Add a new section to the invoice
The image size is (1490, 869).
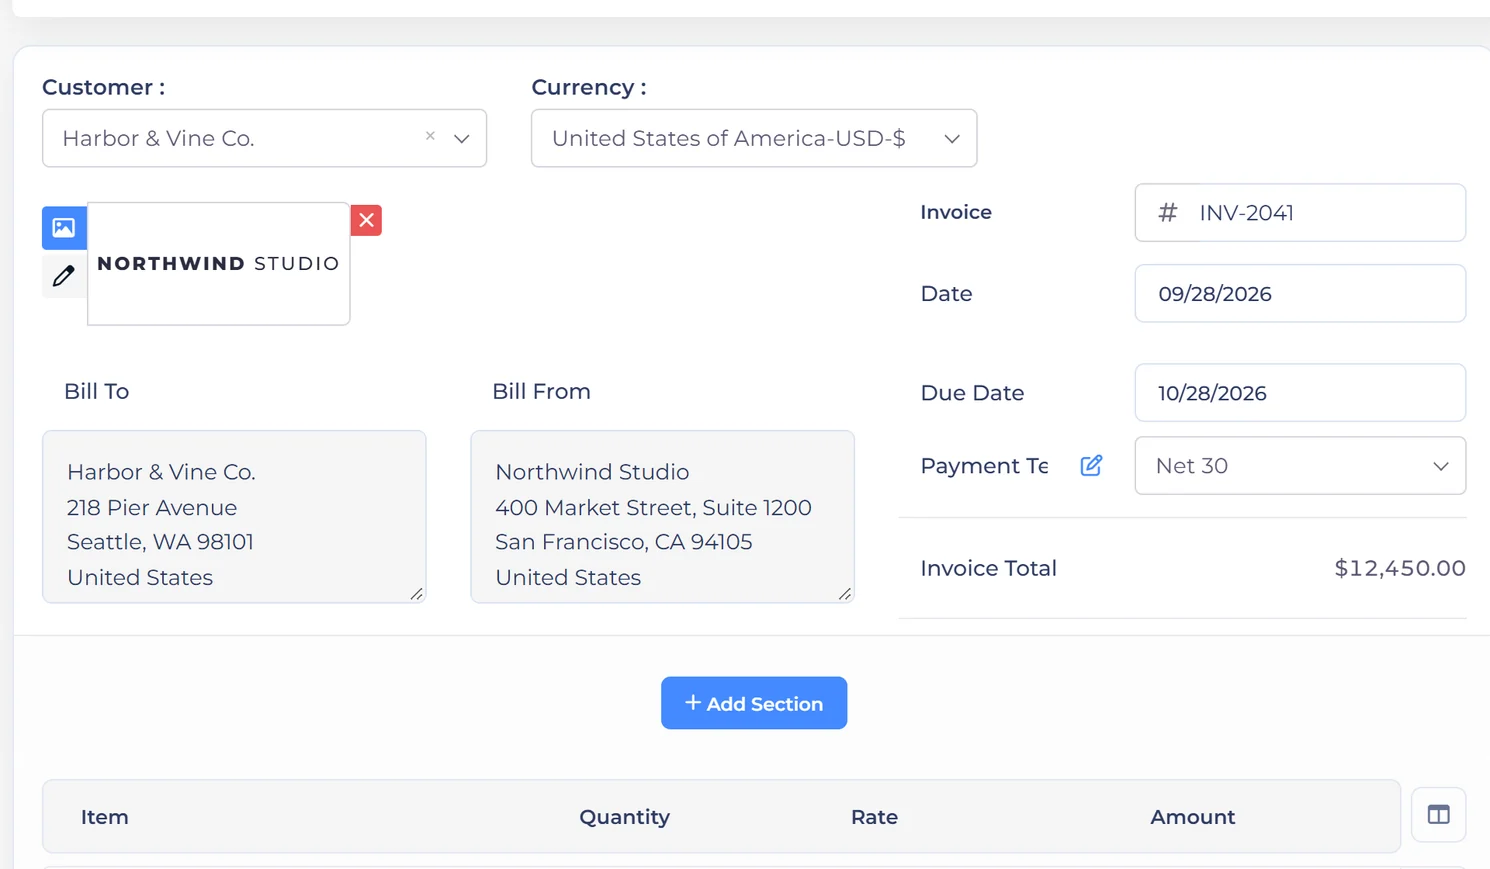coord(754,703)
